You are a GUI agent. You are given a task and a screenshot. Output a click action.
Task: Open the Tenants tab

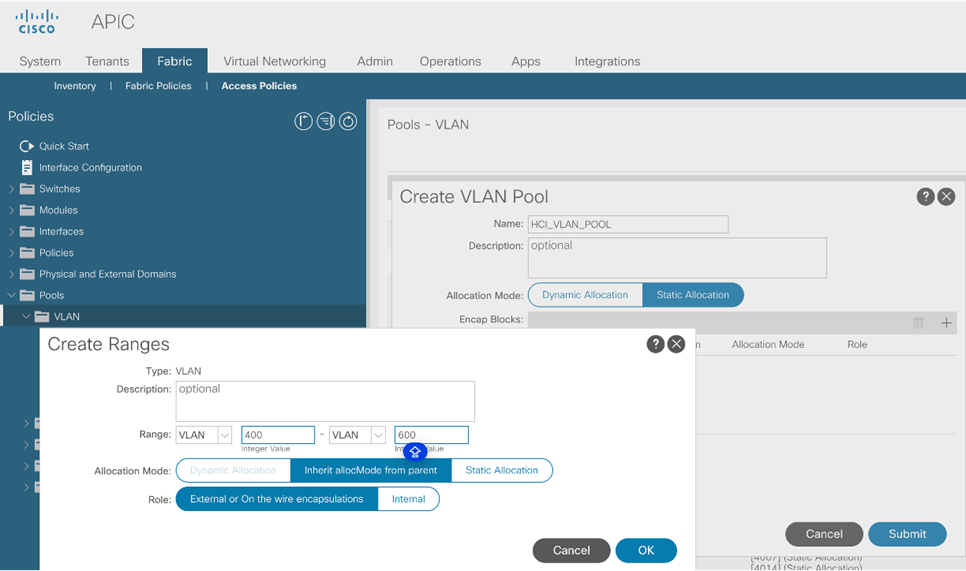(x=107, y=61)
